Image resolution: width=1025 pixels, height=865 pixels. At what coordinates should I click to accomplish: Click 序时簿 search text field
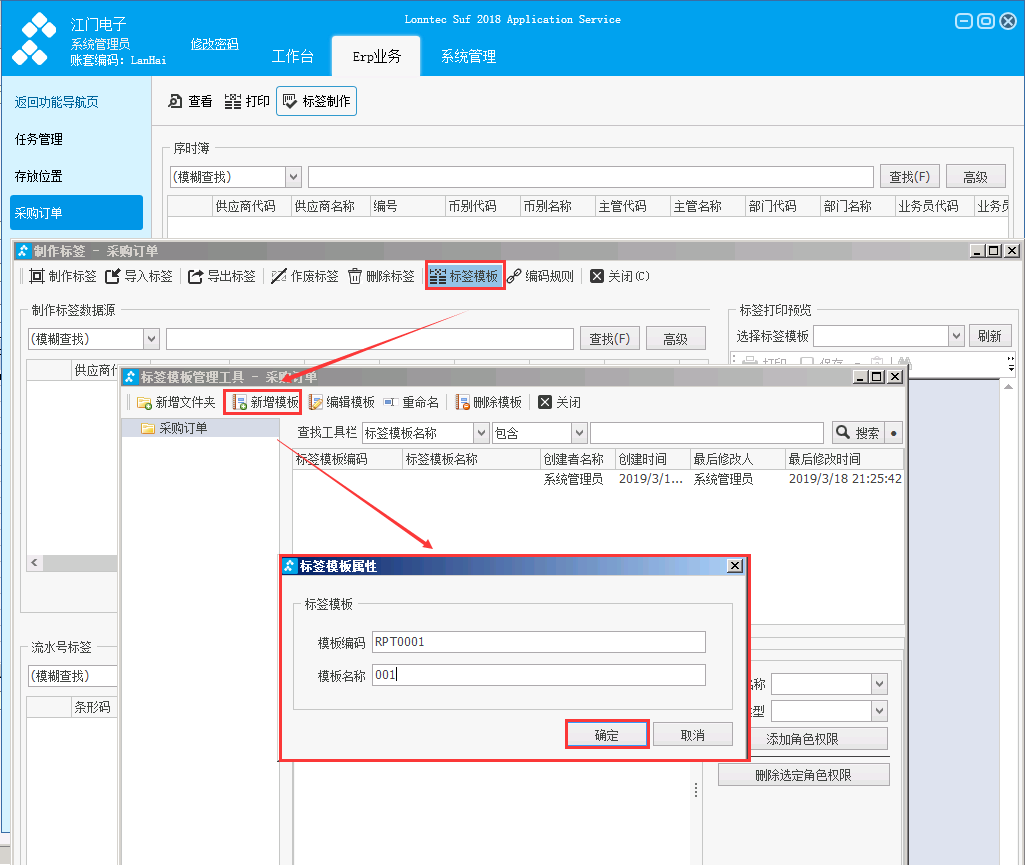coord(591,177)
